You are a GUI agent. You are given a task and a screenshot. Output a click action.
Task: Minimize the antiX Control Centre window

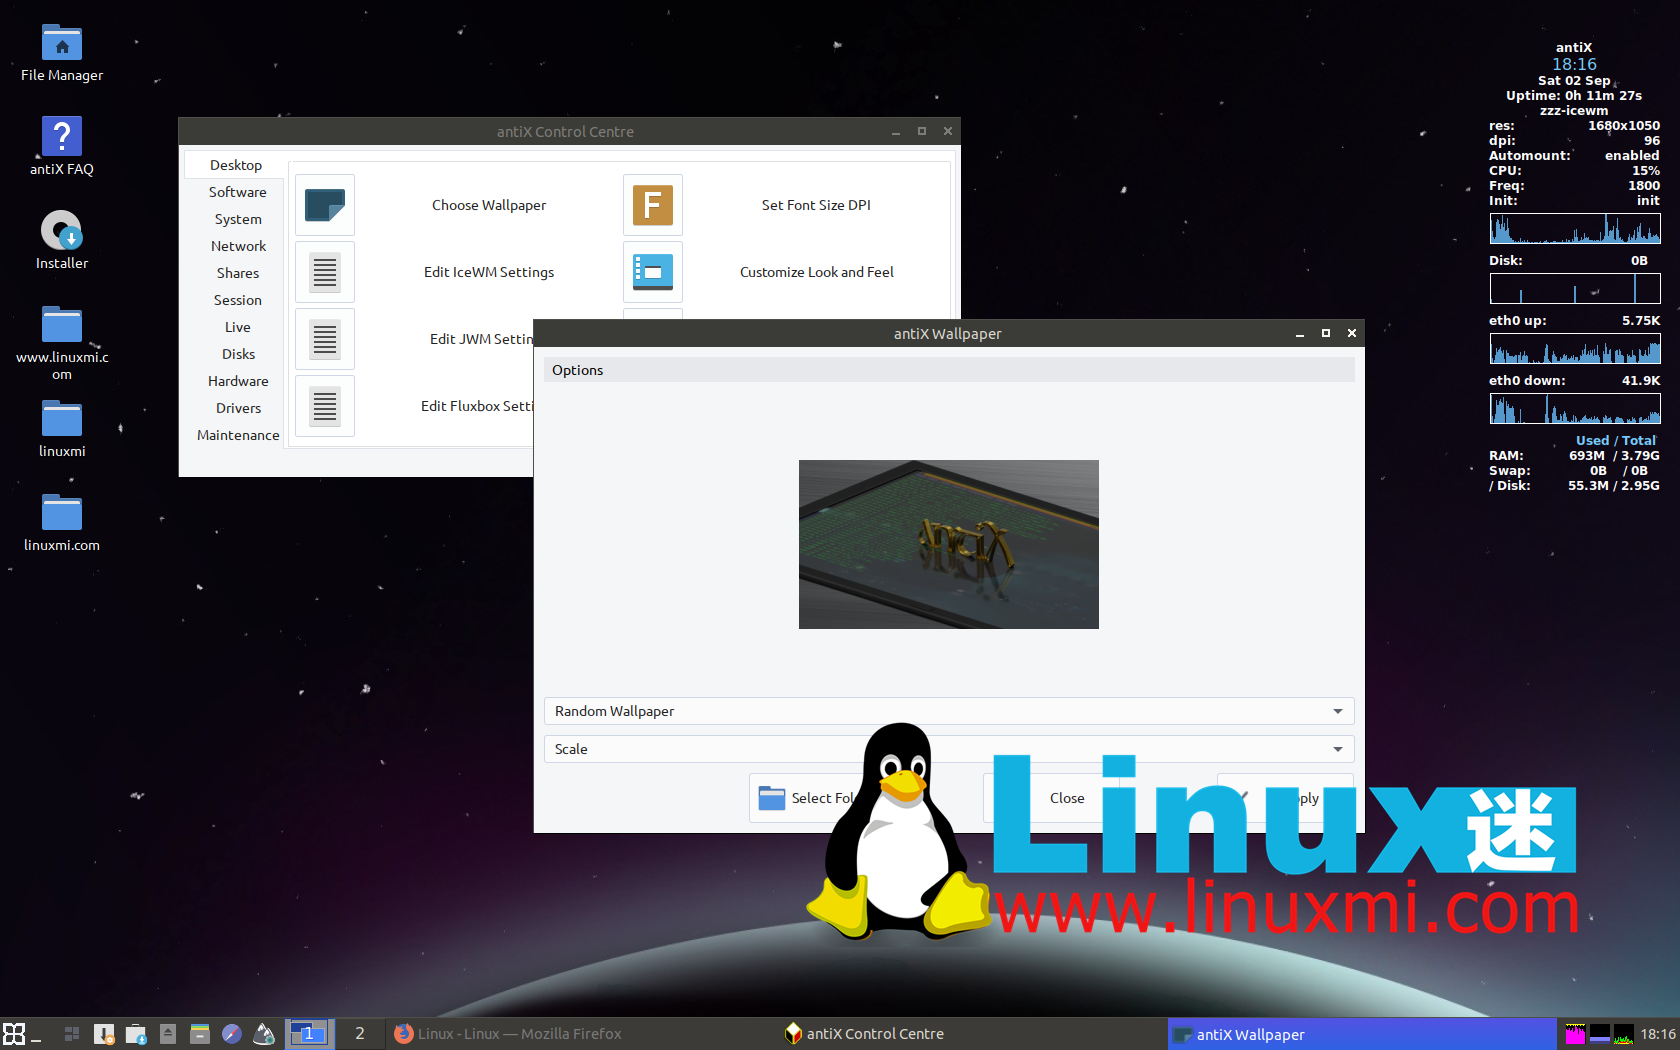pos(896,131)
